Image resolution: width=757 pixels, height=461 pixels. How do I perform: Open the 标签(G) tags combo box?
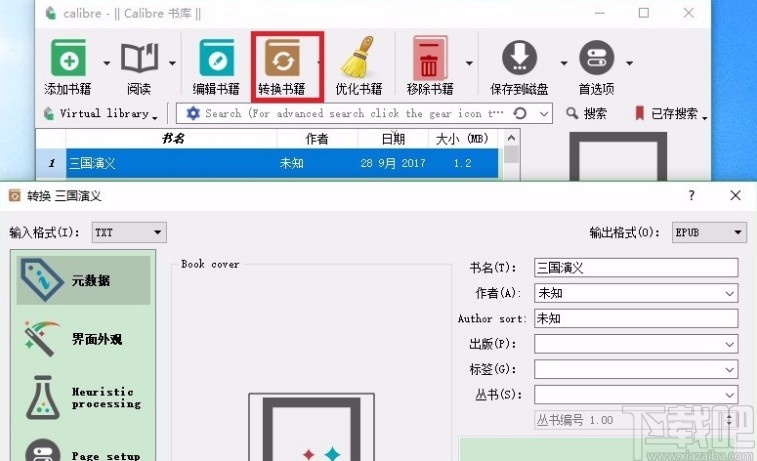point(636,369)
